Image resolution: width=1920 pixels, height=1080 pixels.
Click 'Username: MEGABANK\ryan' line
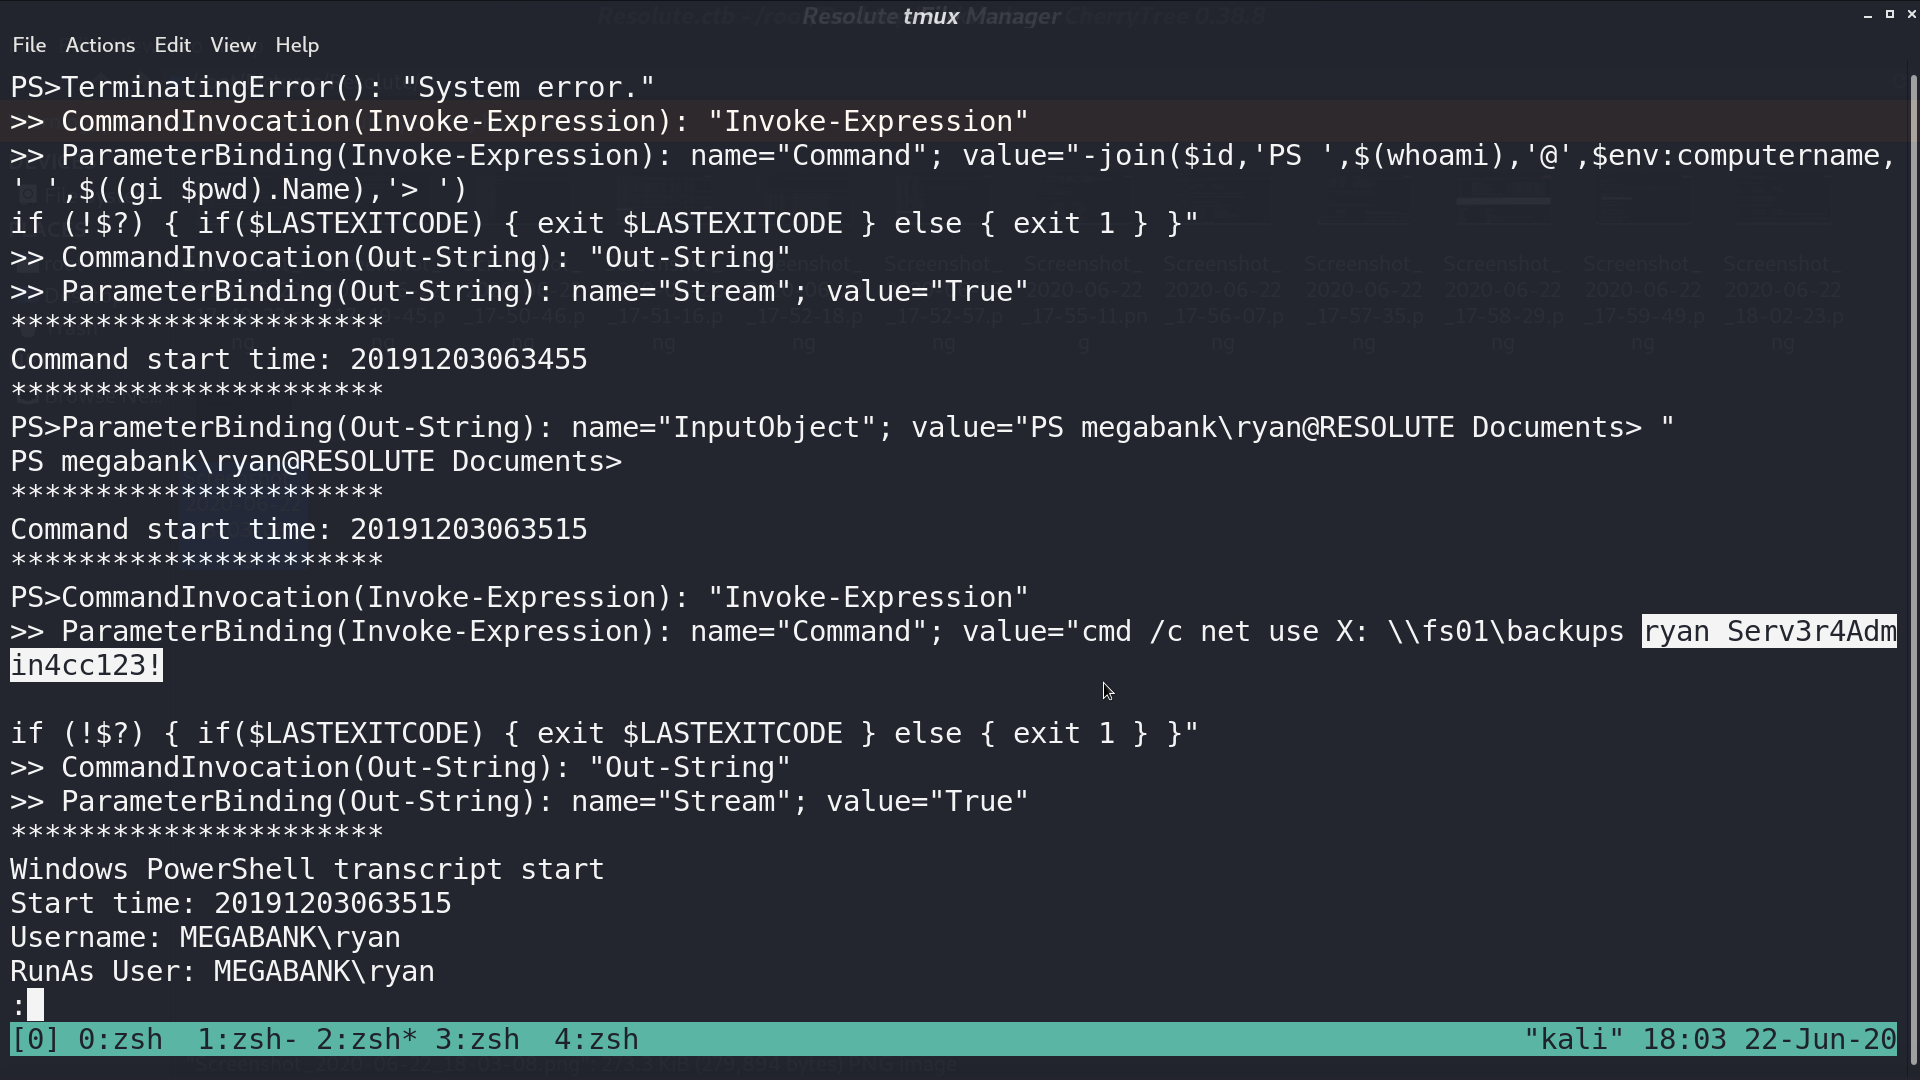tap(205, 938)
